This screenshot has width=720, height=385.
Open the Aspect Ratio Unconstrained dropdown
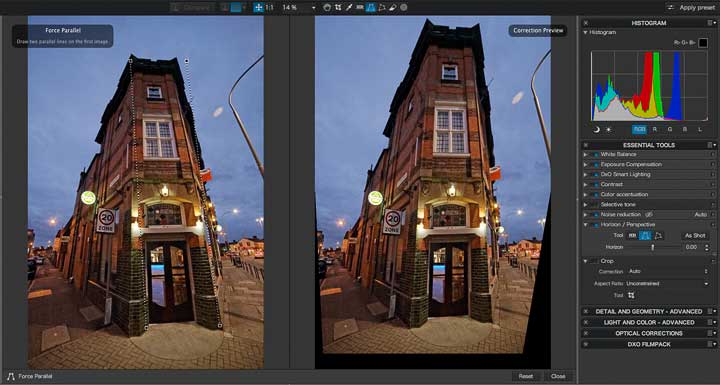coord(668,283)
